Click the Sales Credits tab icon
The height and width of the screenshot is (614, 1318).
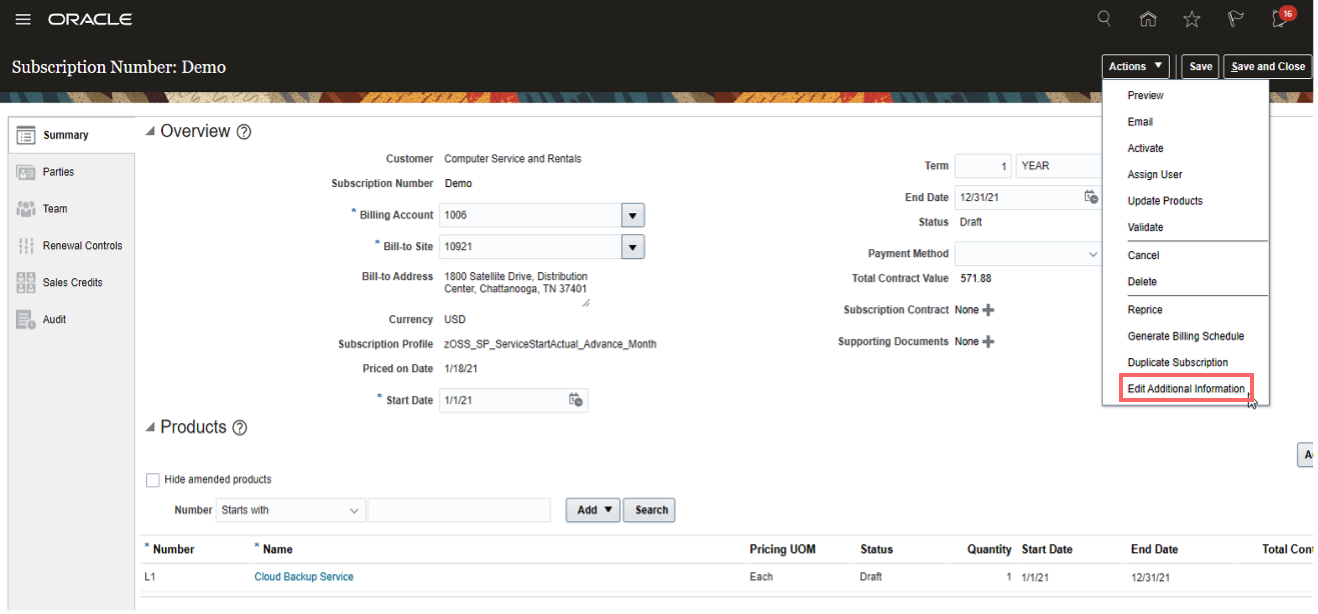26,283
